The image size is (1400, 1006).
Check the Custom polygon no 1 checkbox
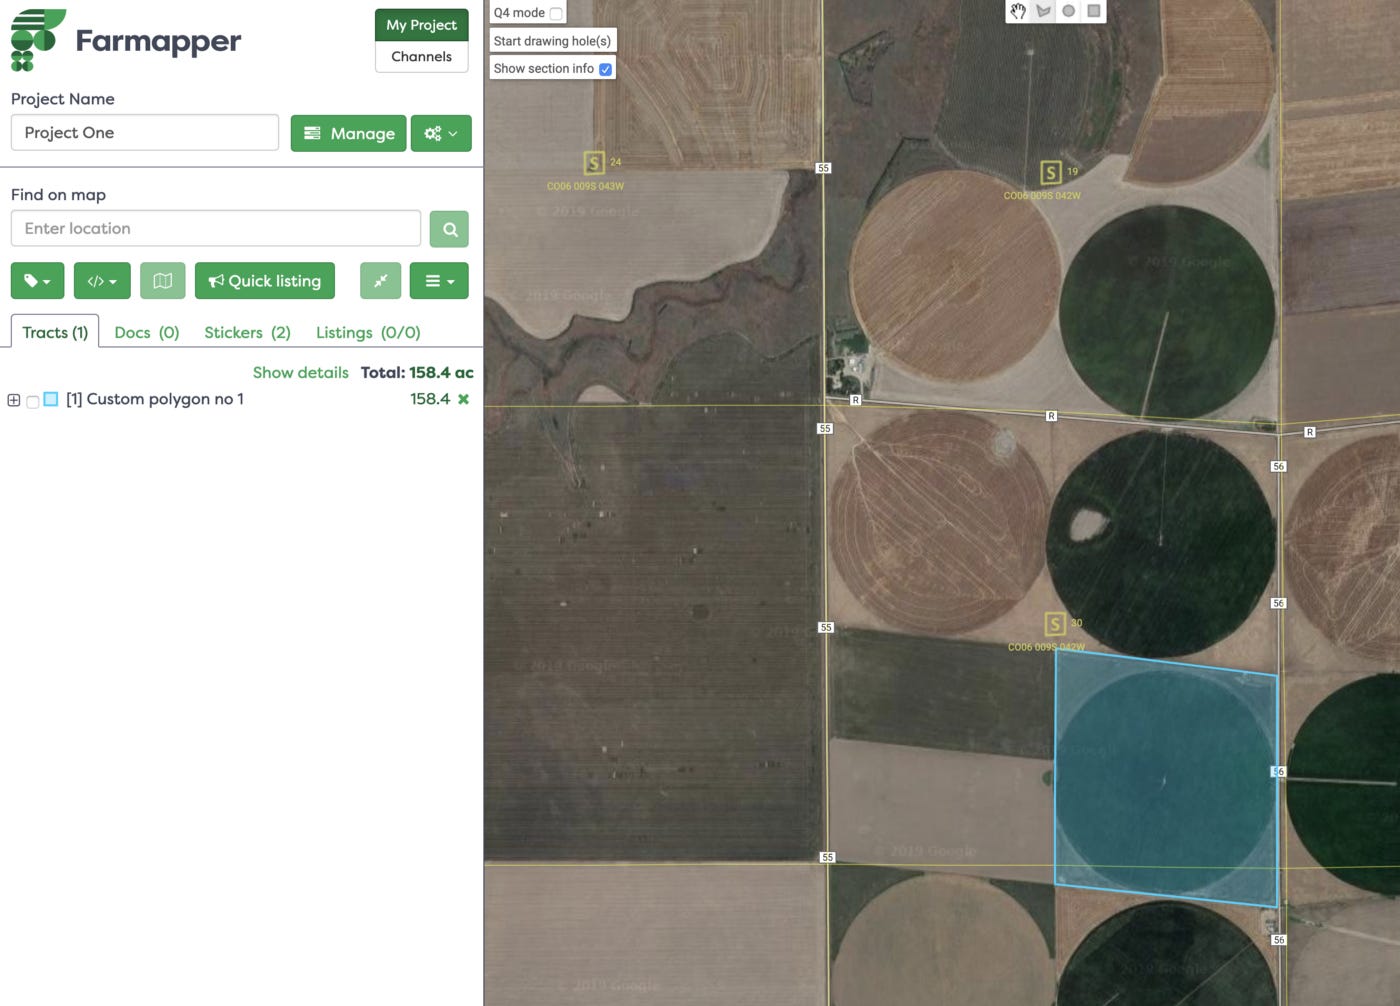[32, 401]
